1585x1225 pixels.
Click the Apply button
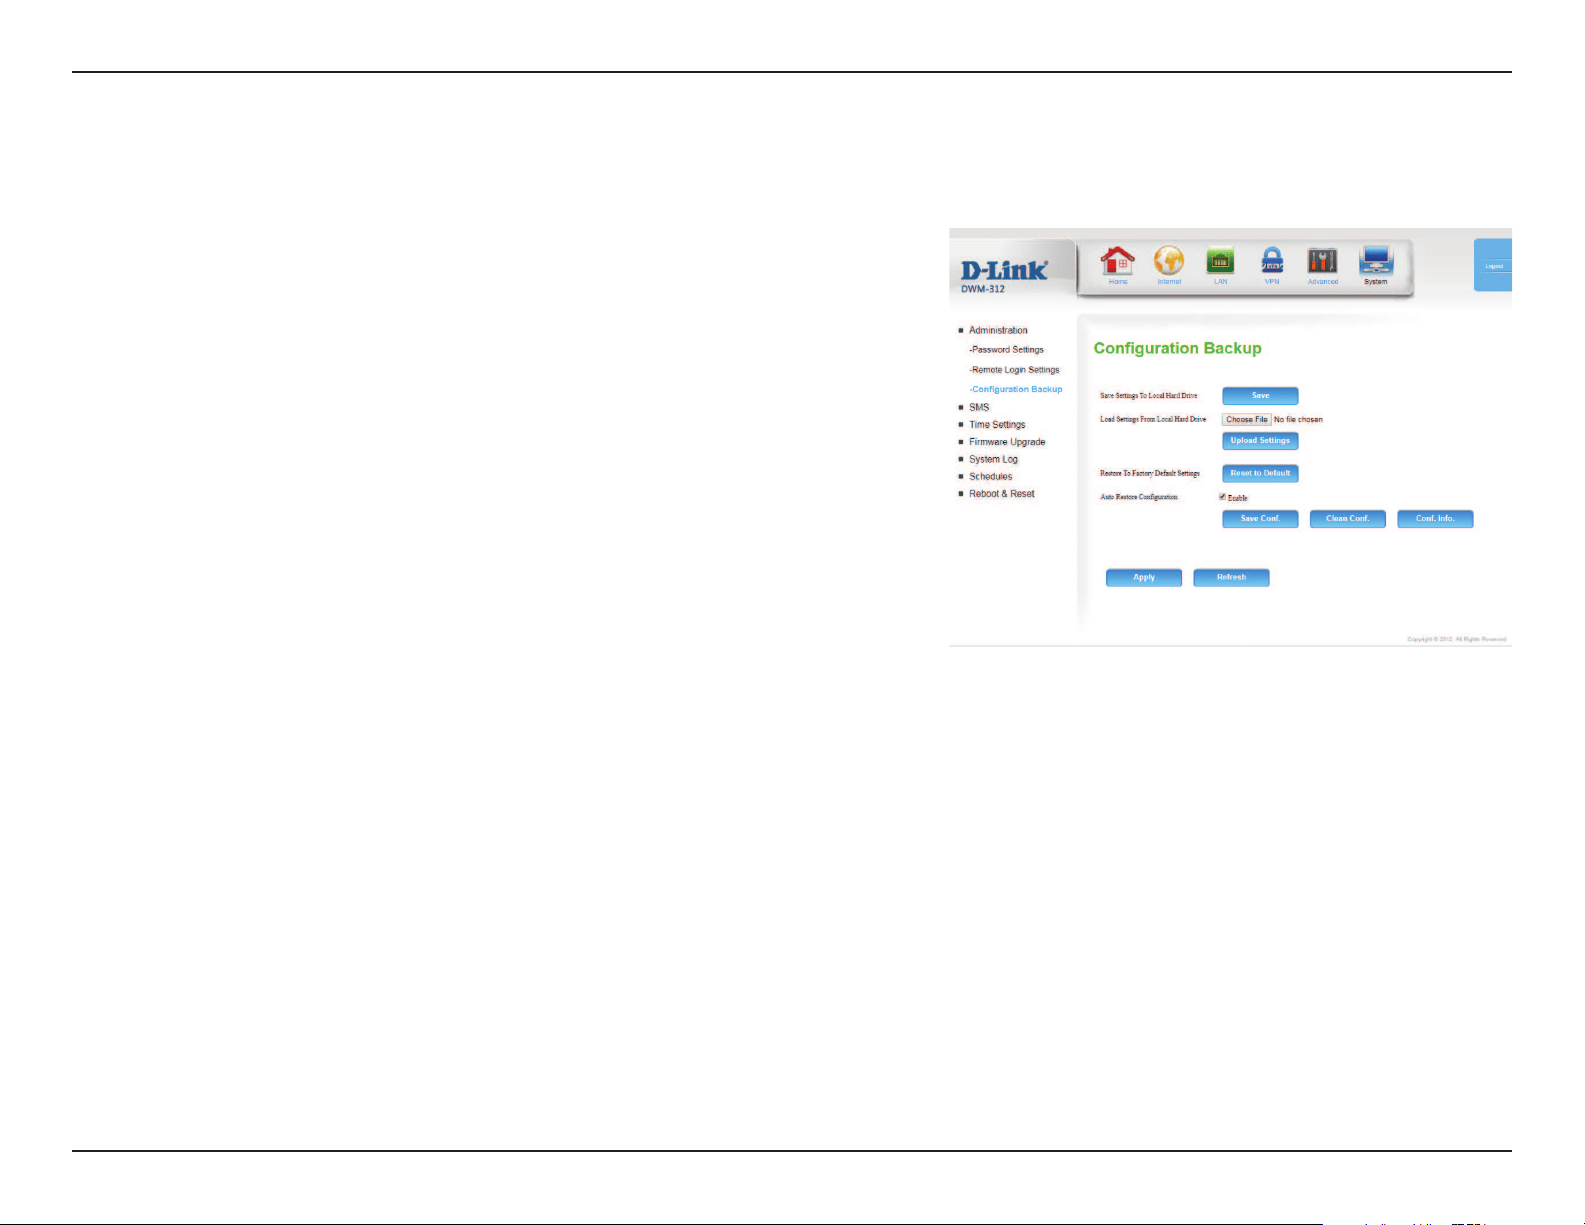pyautogui.click(x=1144, y=578)
